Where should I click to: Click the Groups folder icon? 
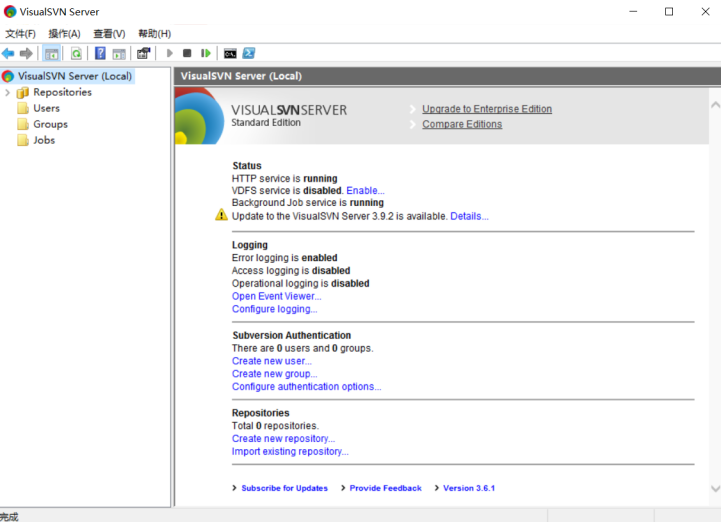pyautogui.click(x=23, y=124)
